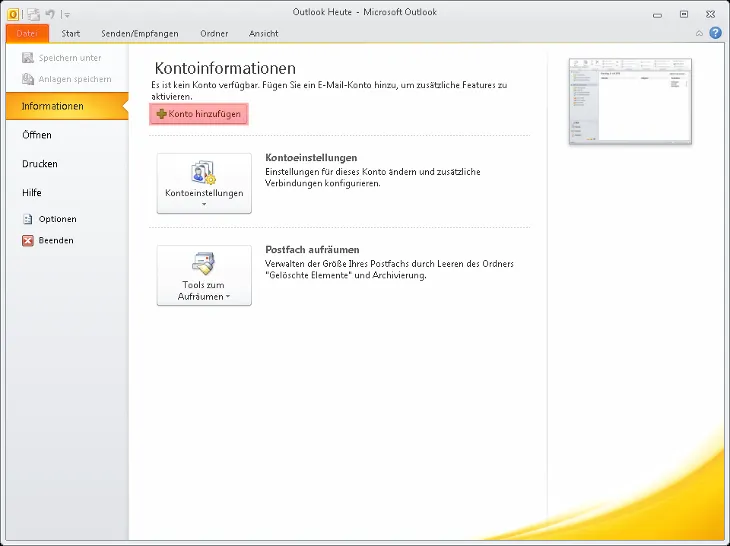730x546 pixels.
Task: Select the Ordner ribbon tab
Action: pos(213,33)
